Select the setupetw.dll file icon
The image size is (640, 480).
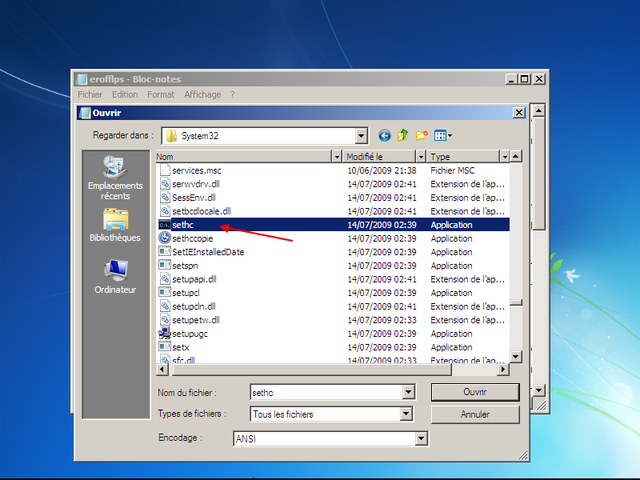[164, 320]
